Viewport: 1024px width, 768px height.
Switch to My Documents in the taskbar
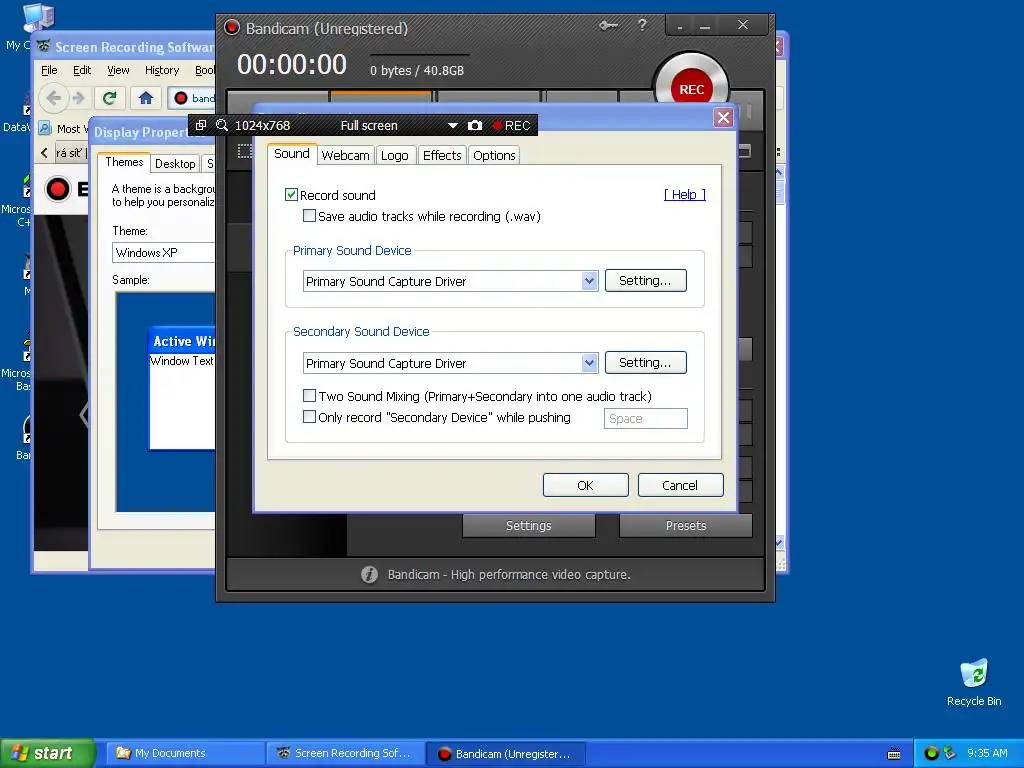[x=186, y=754]
